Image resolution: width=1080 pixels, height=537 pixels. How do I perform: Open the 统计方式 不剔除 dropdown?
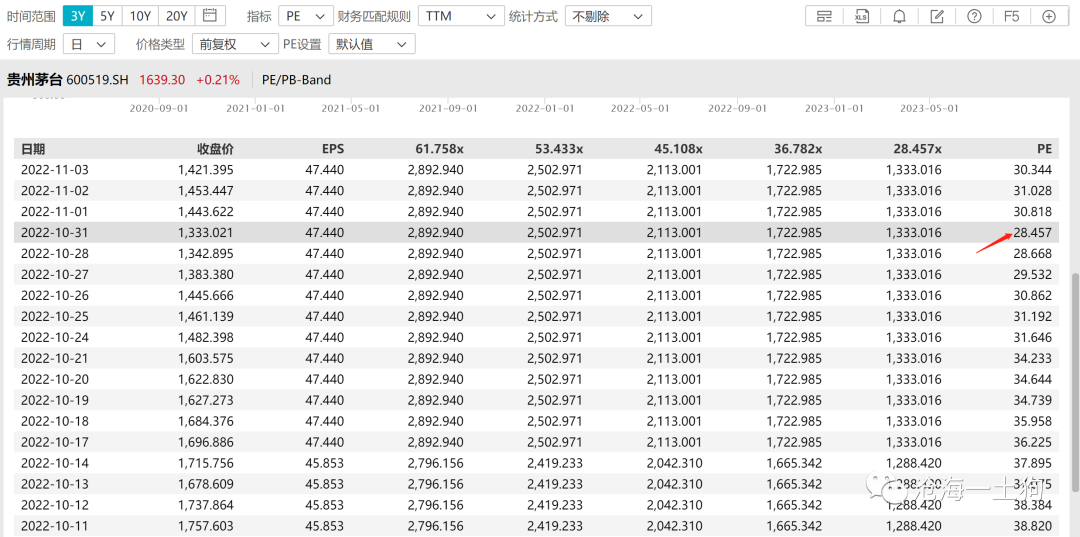[608, 16]
